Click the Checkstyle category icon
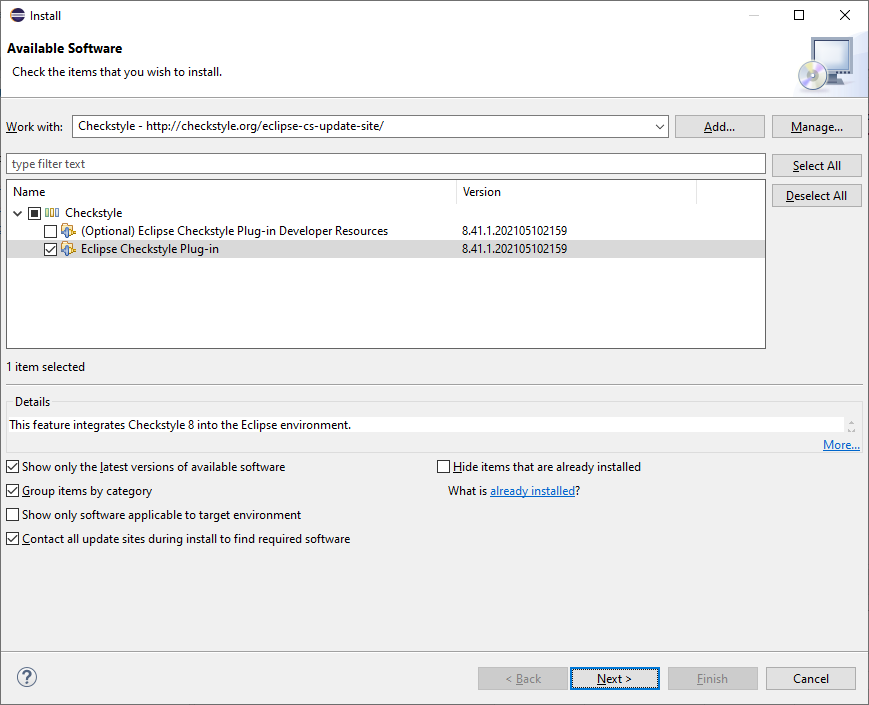This screenshot has height=705, width=869. 52,213
